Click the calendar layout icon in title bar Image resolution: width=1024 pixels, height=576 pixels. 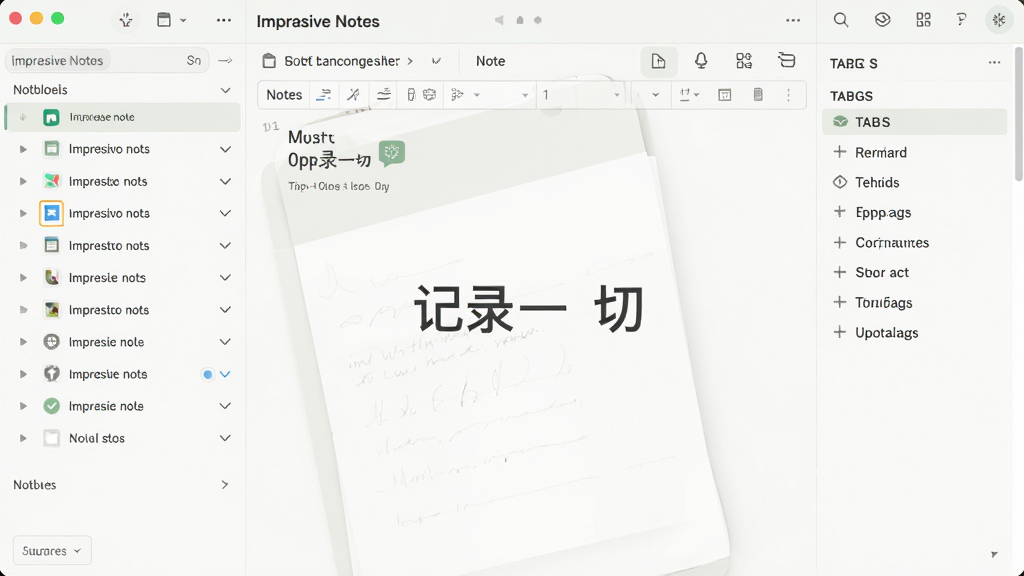[164, 20]
